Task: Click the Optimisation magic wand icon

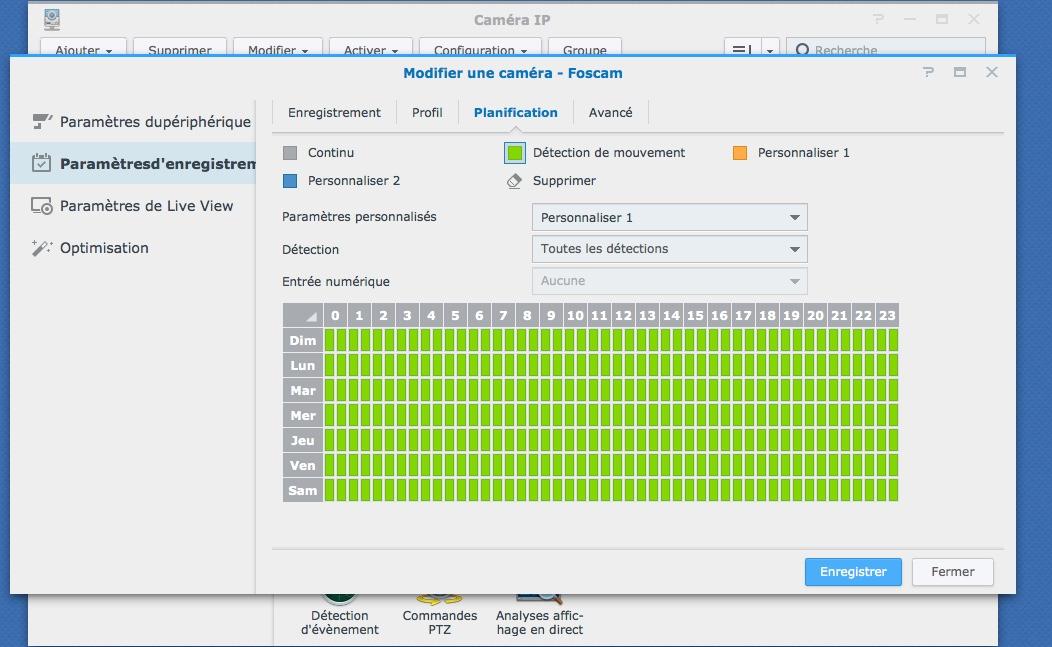Action: click(41, 248)
